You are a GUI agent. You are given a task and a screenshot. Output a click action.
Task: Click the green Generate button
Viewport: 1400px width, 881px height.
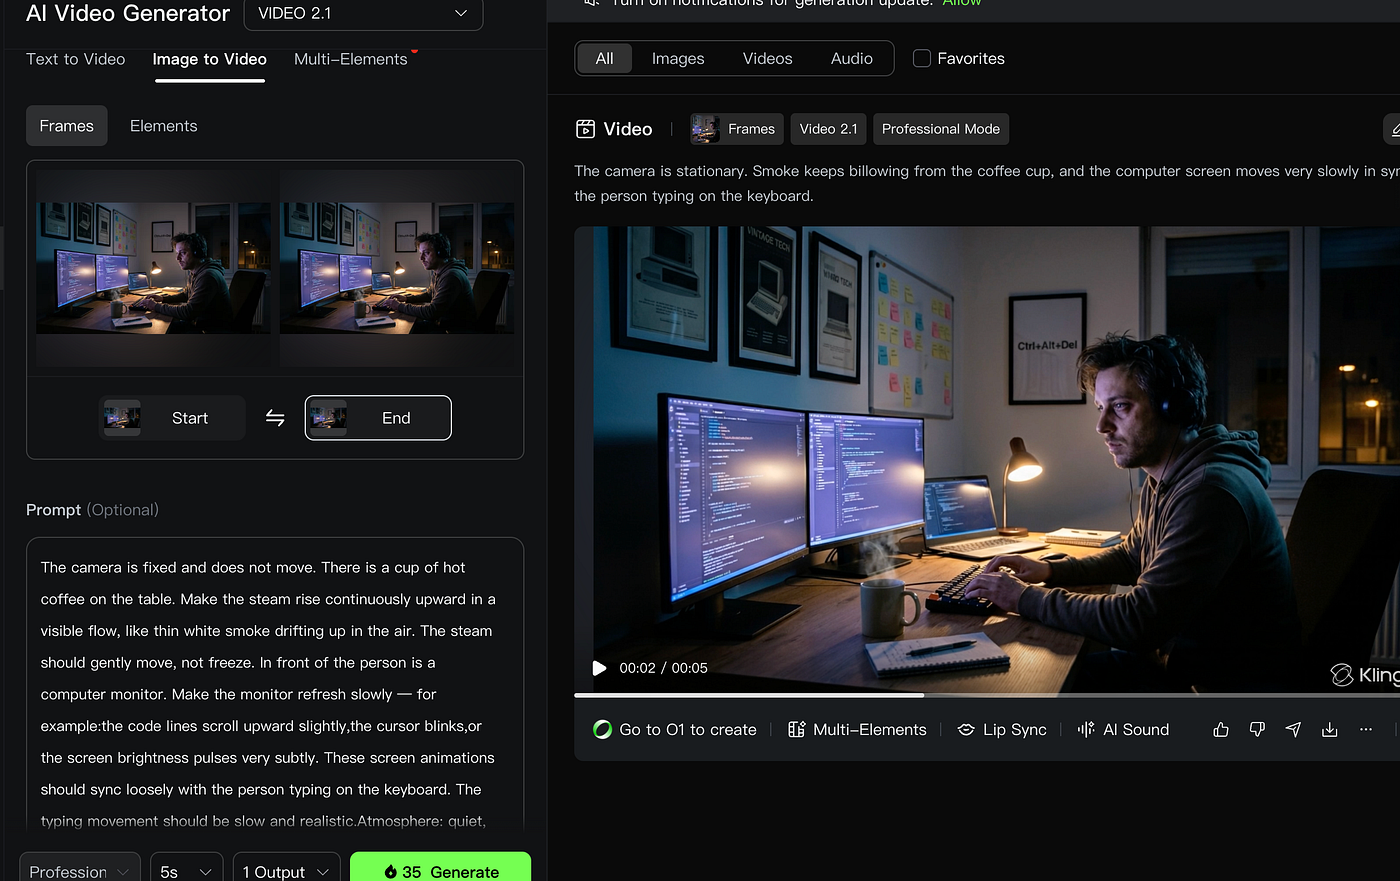pos(440,870)
